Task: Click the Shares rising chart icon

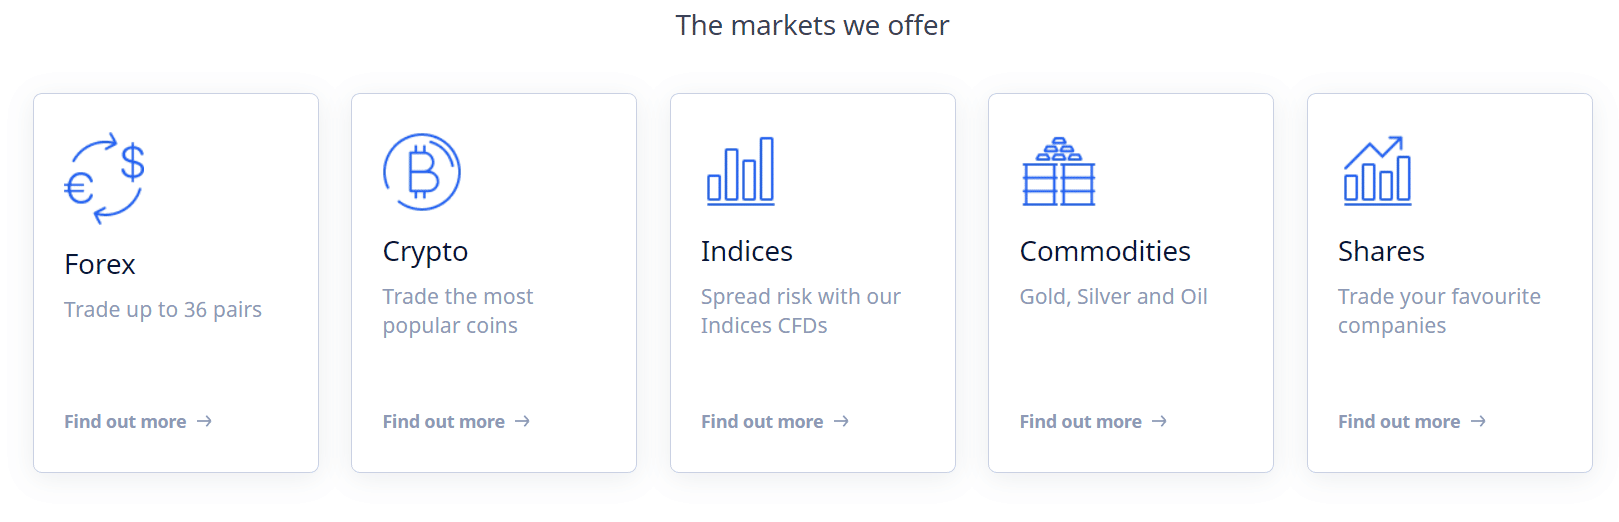Action: coord(1377,171)
